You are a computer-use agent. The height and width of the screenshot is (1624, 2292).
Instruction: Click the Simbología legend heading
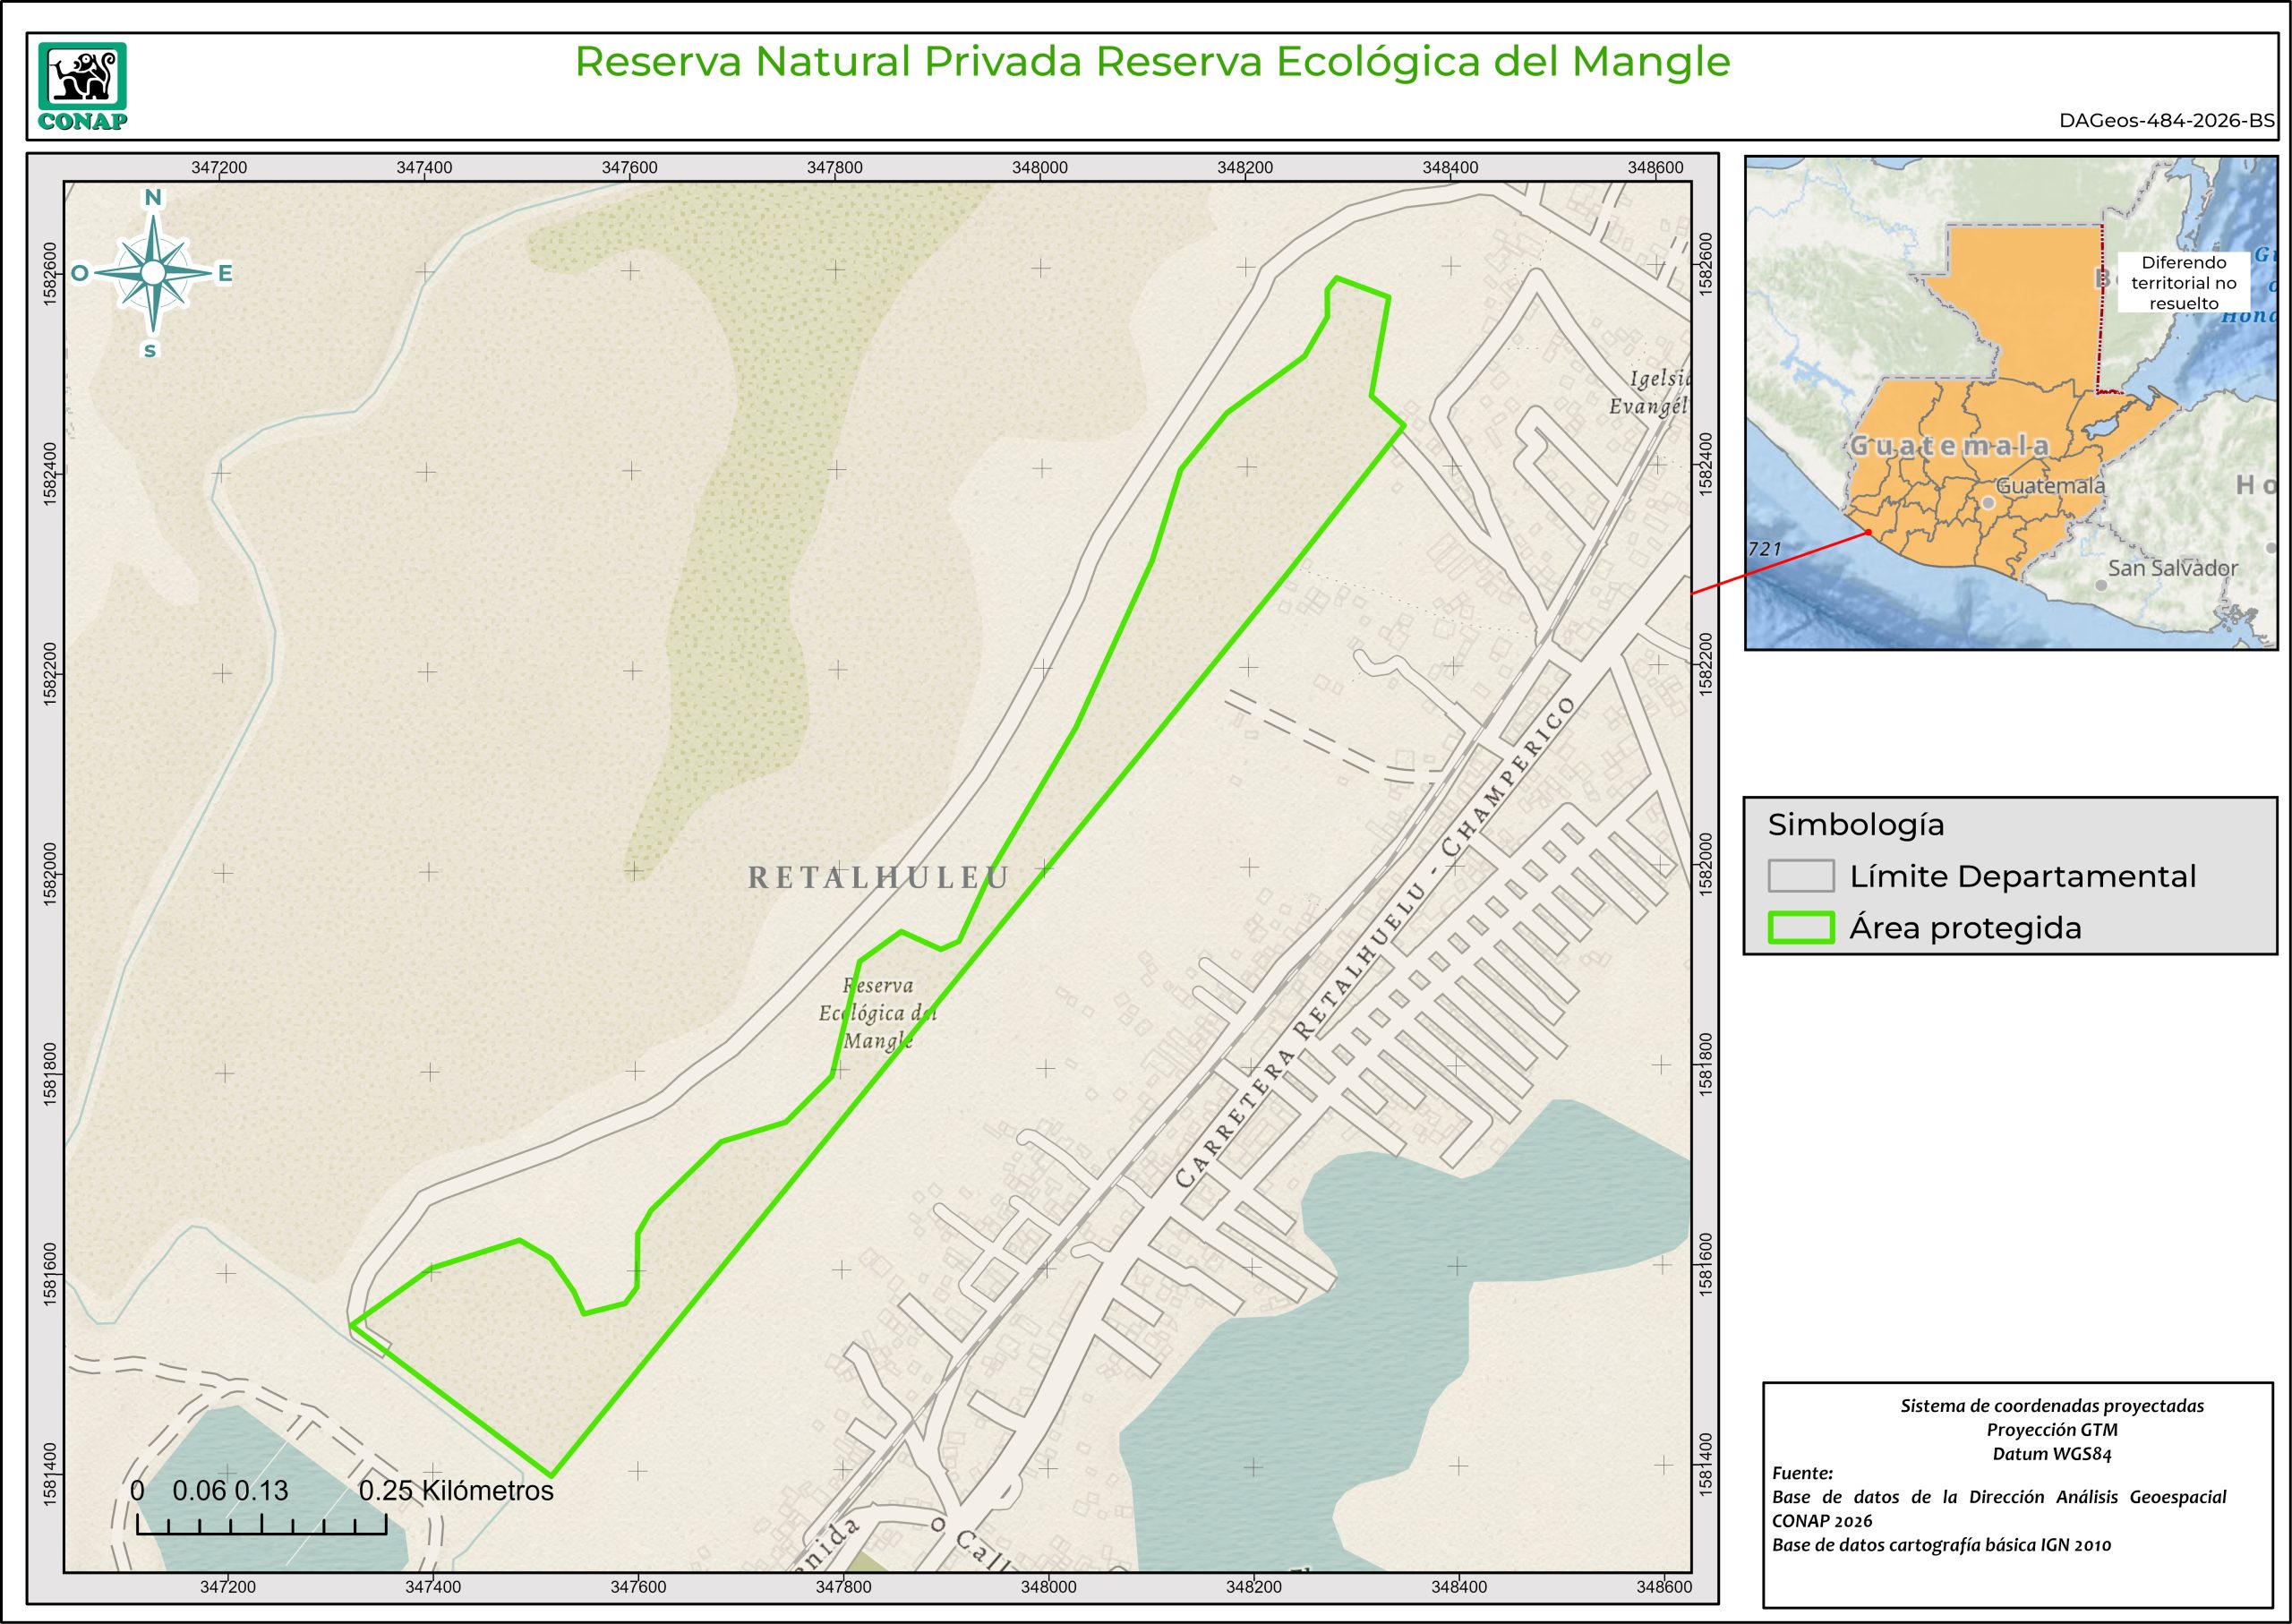click(x=1855, y=825)
